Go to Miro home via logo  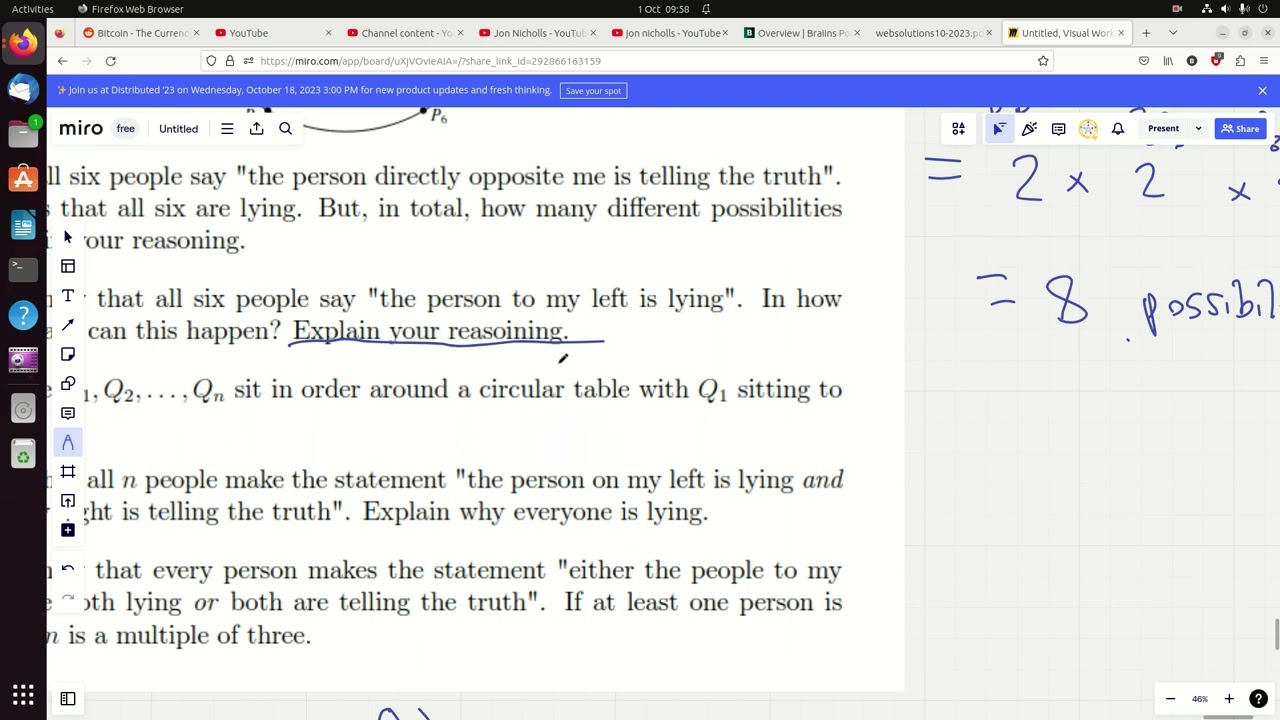click(x=81, y=129)
